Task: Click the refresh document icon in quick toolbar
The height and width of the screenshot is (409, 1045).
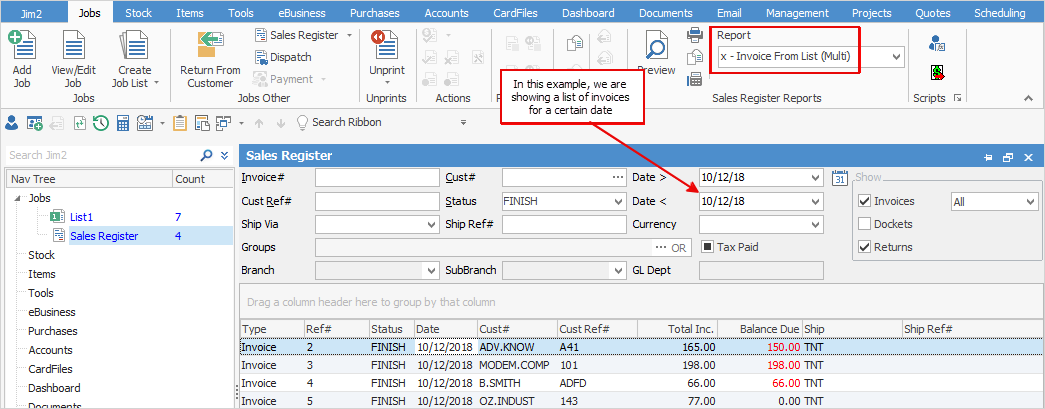Action: click(80, 123)
